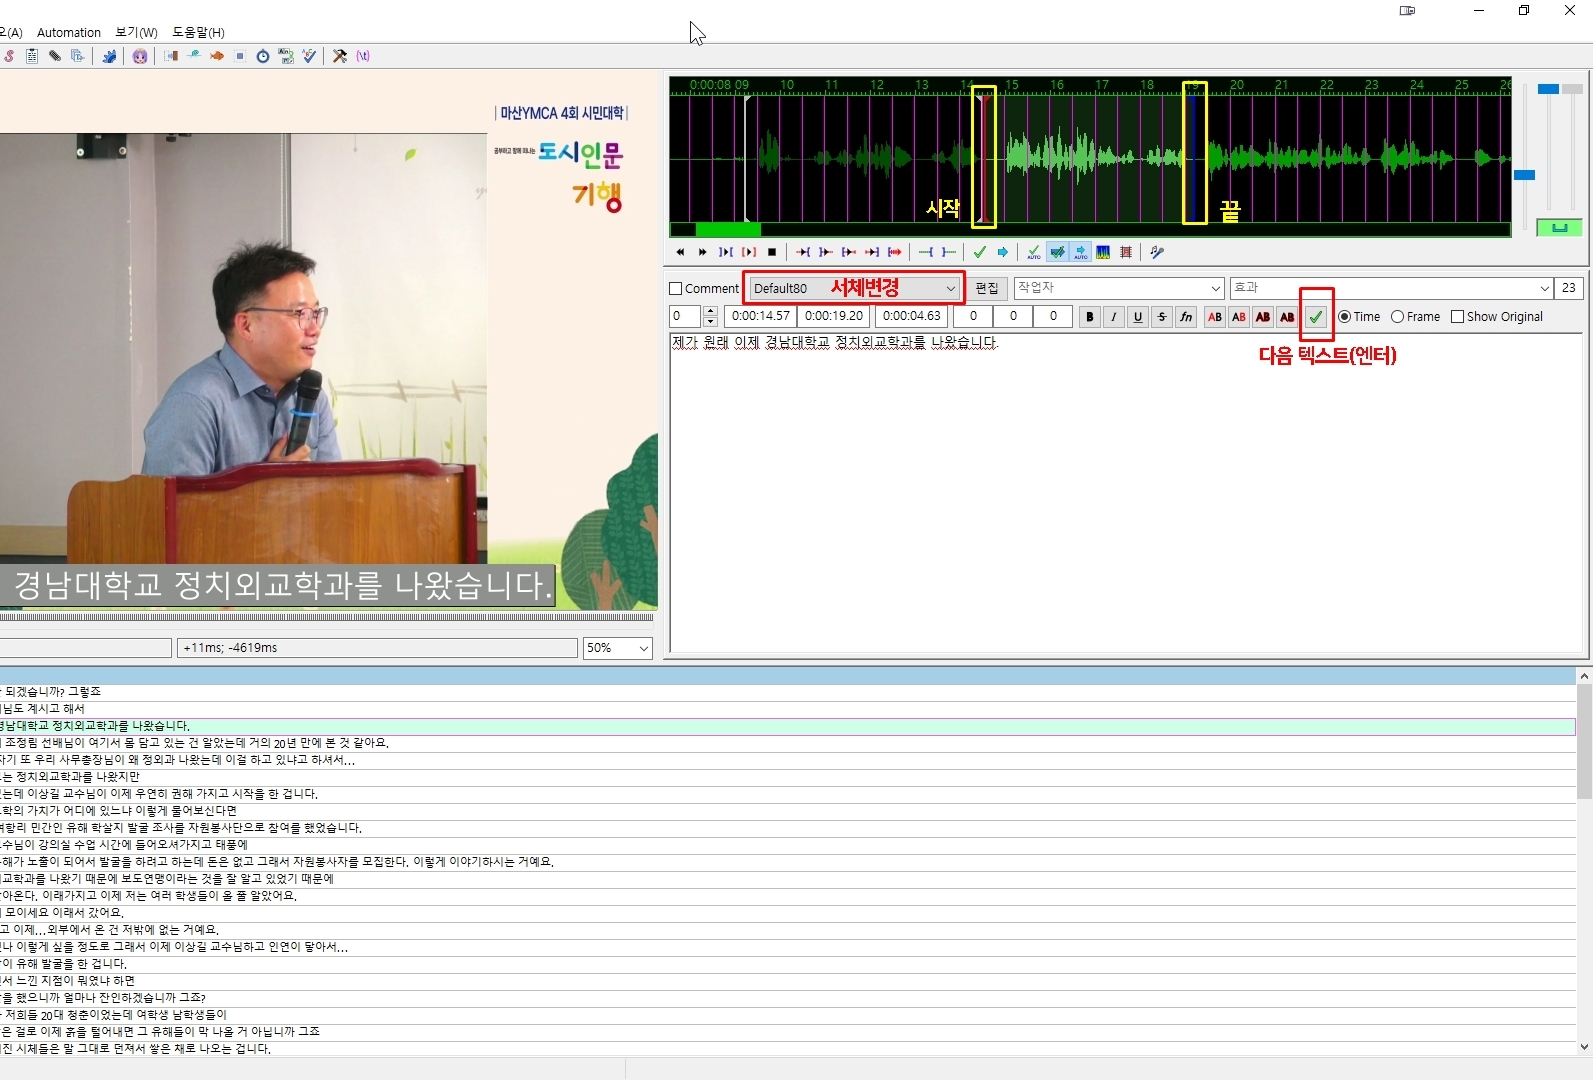Open the Translation Assistant fish icon

click(217, 56)
